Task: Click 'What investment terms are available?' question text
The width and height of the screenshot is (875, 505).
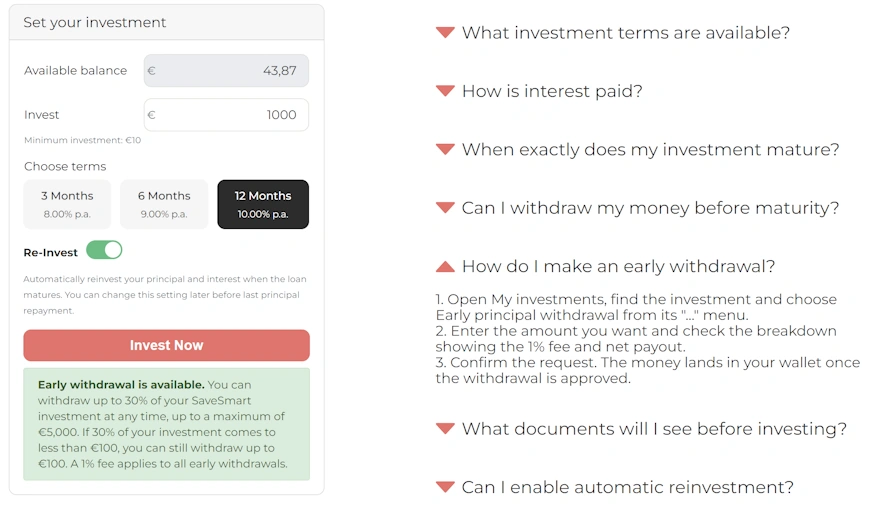Action: pos(626,32)
